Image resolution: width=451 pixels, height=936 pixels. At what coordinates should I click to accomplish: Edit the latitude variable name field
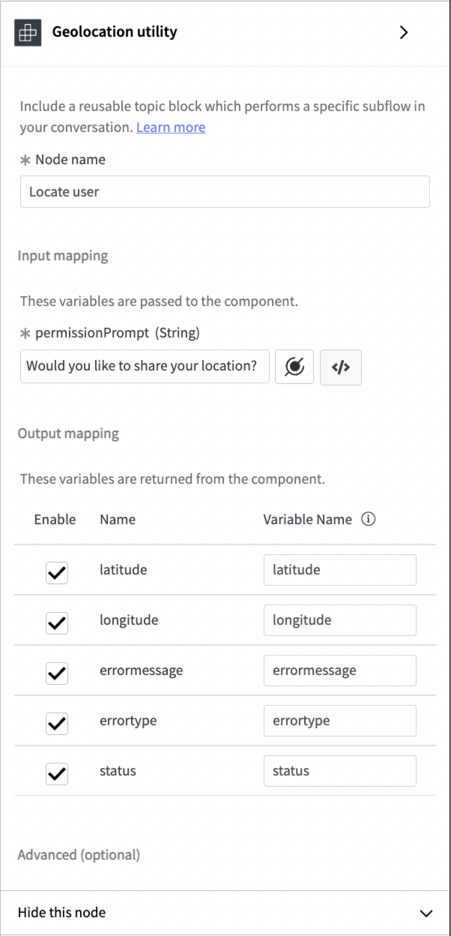click(340, 570)
